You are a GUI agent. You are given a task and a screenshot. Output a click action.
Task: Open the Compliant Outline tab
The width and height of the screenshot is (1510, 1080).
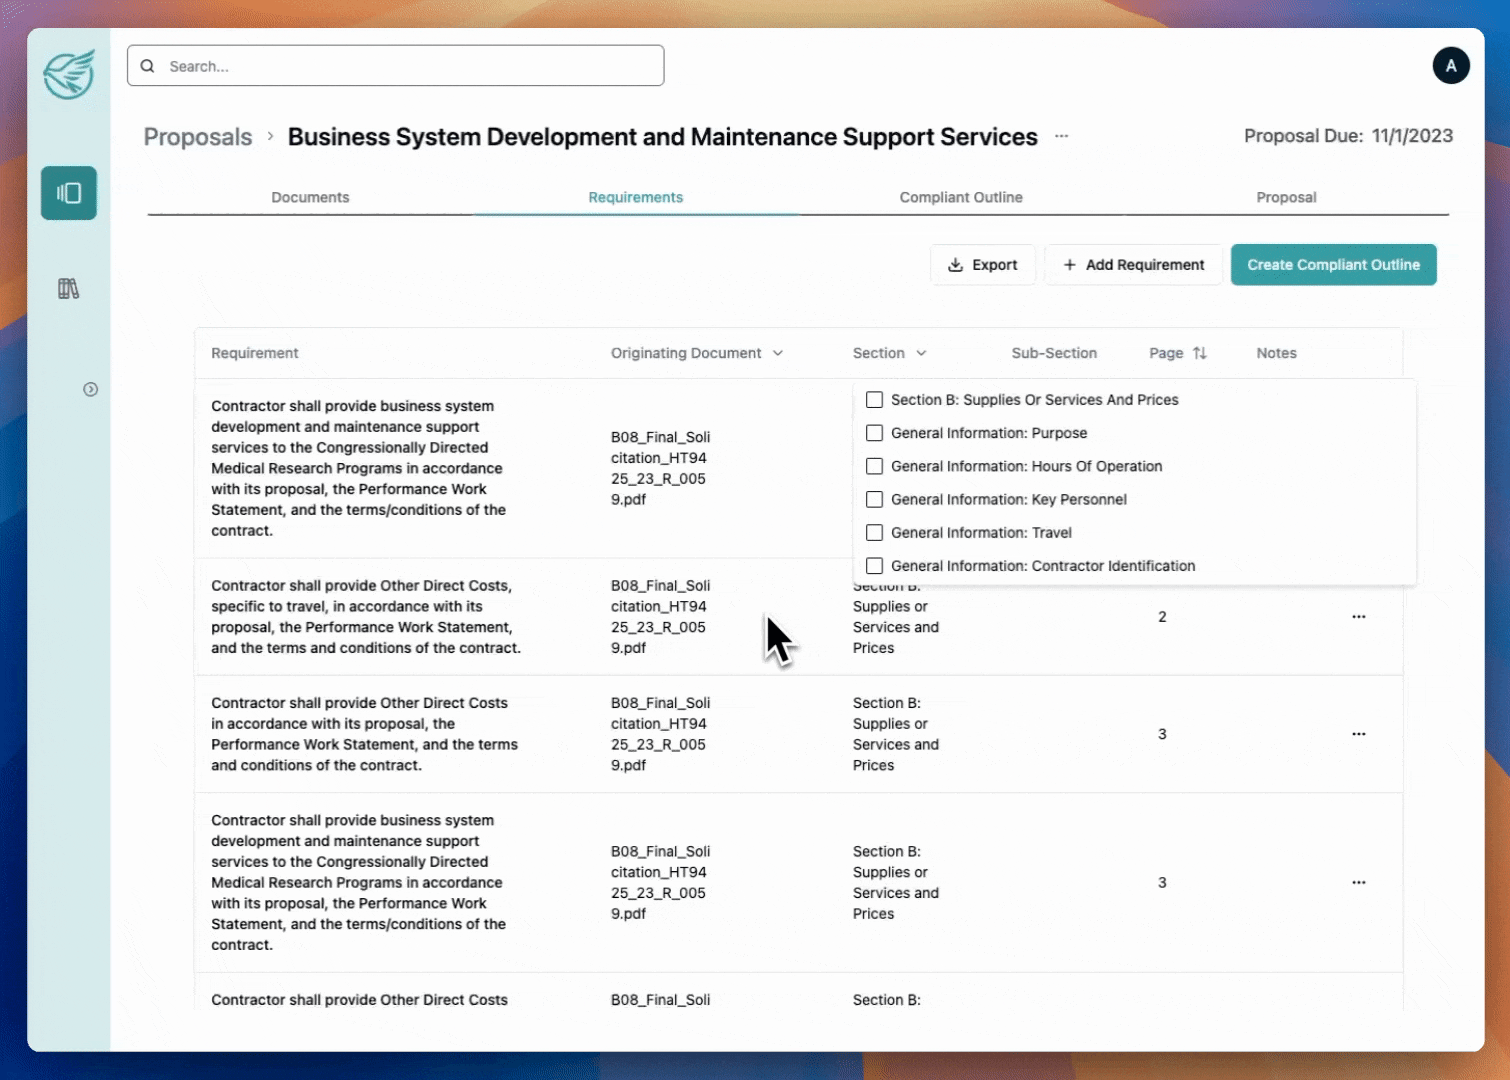960,197
